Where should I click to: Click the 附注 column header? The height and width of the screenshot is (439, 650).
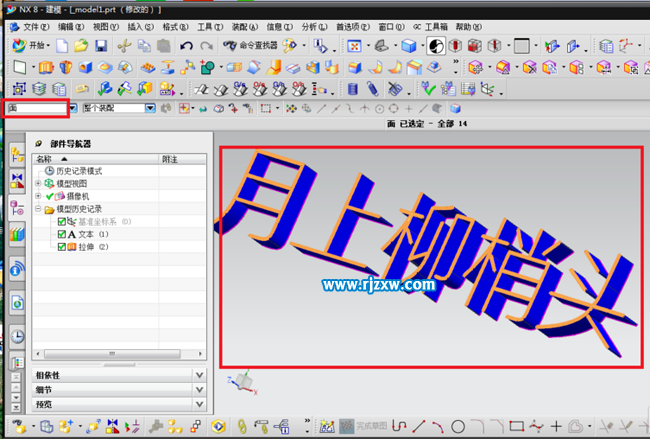tap(182, 159)
